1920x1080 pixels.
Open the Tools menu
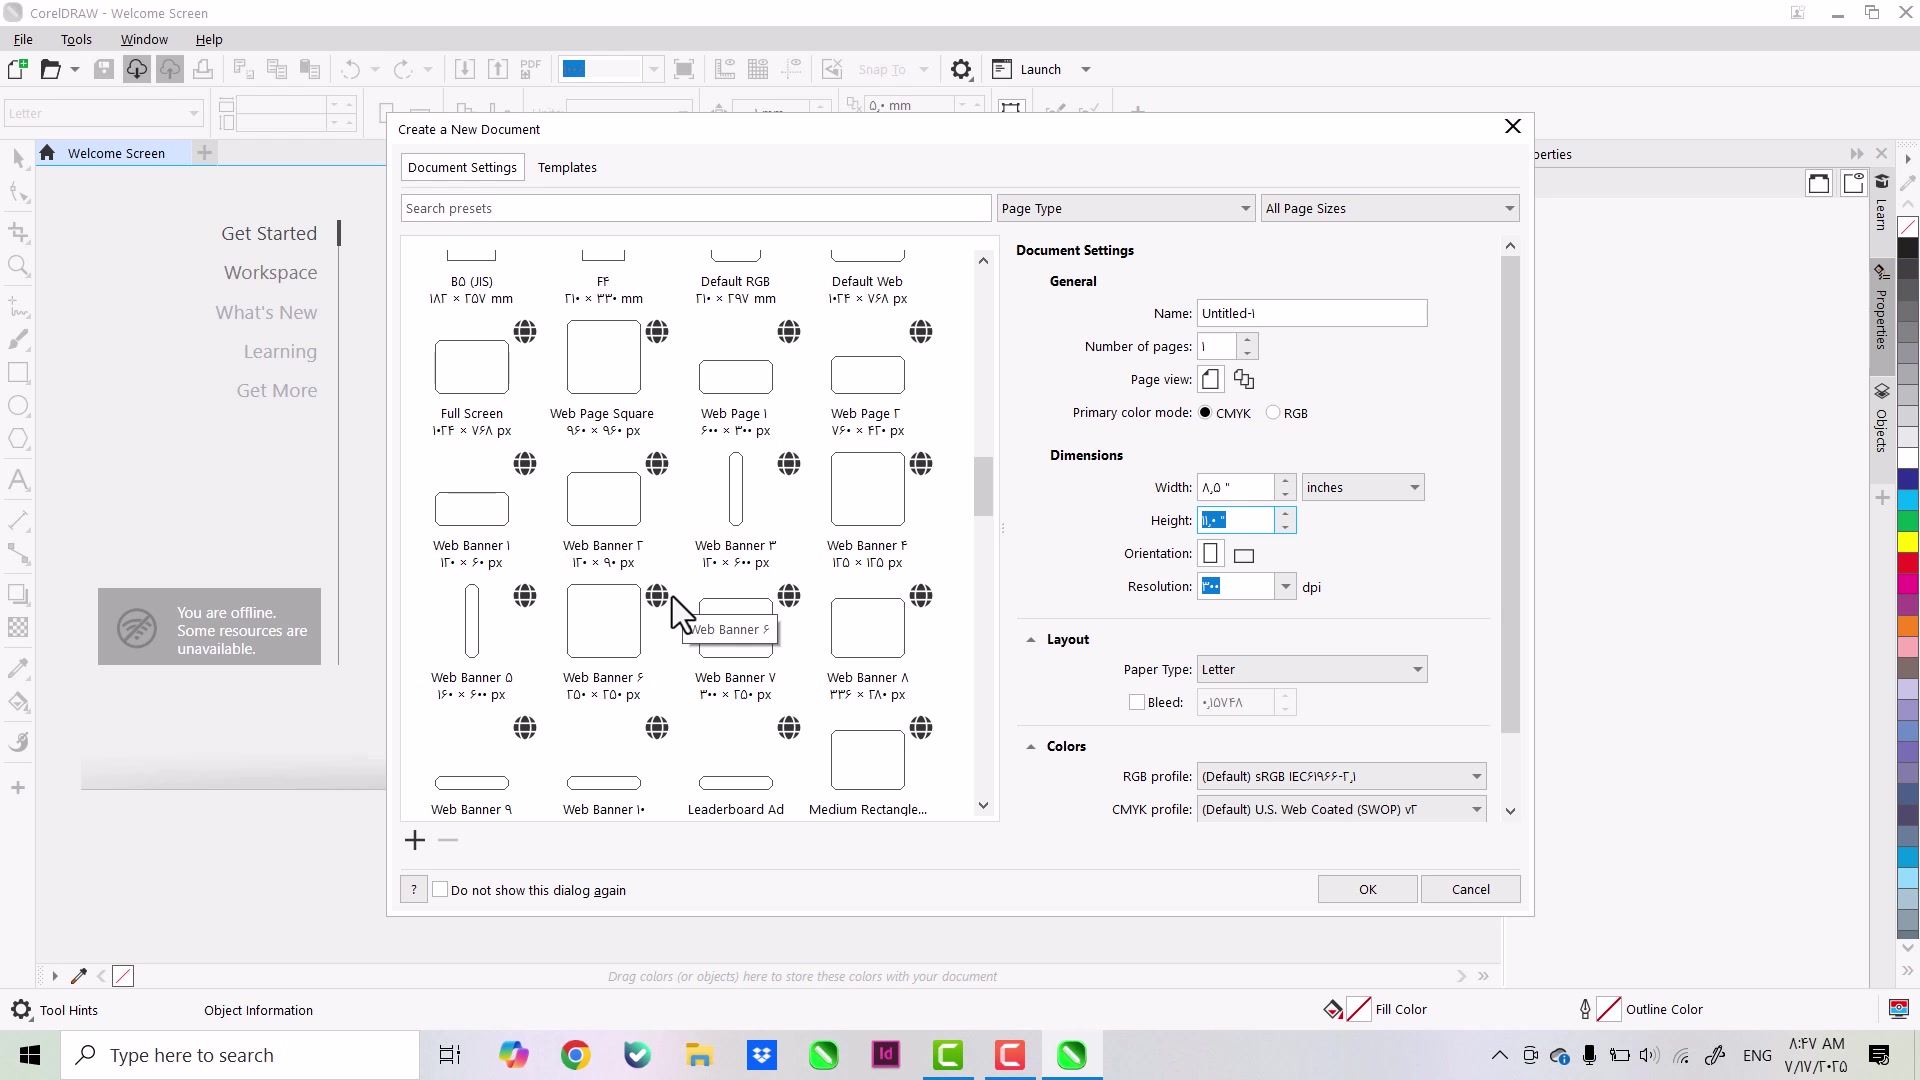[x=76, y=39]
